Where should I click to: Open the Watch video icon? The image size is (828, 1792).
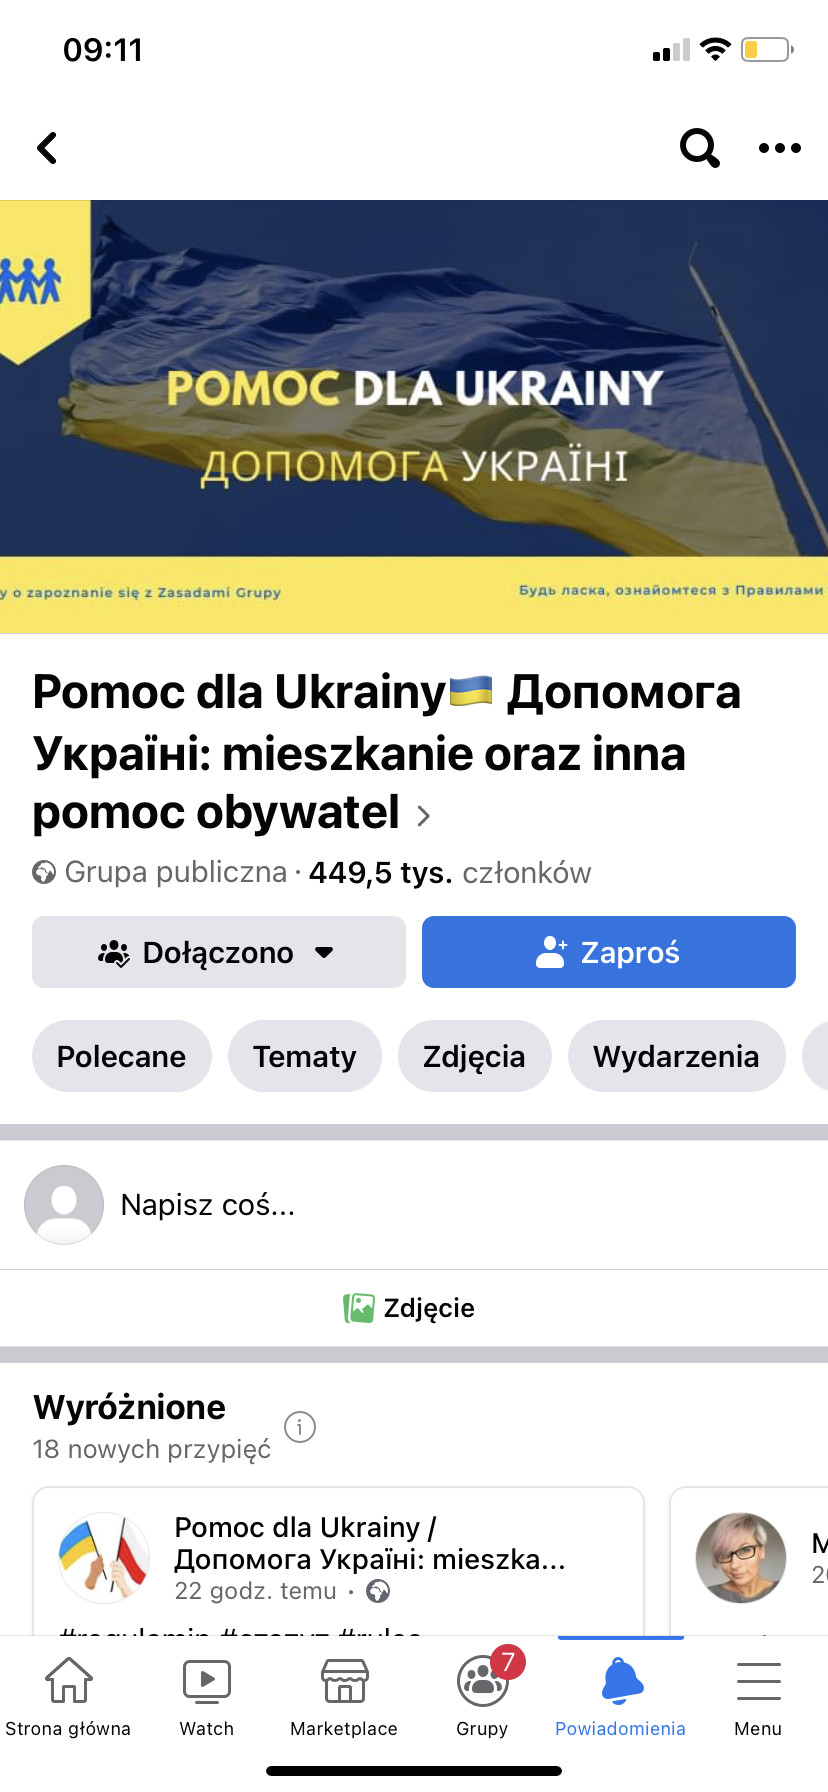(x=206, y=1681)
